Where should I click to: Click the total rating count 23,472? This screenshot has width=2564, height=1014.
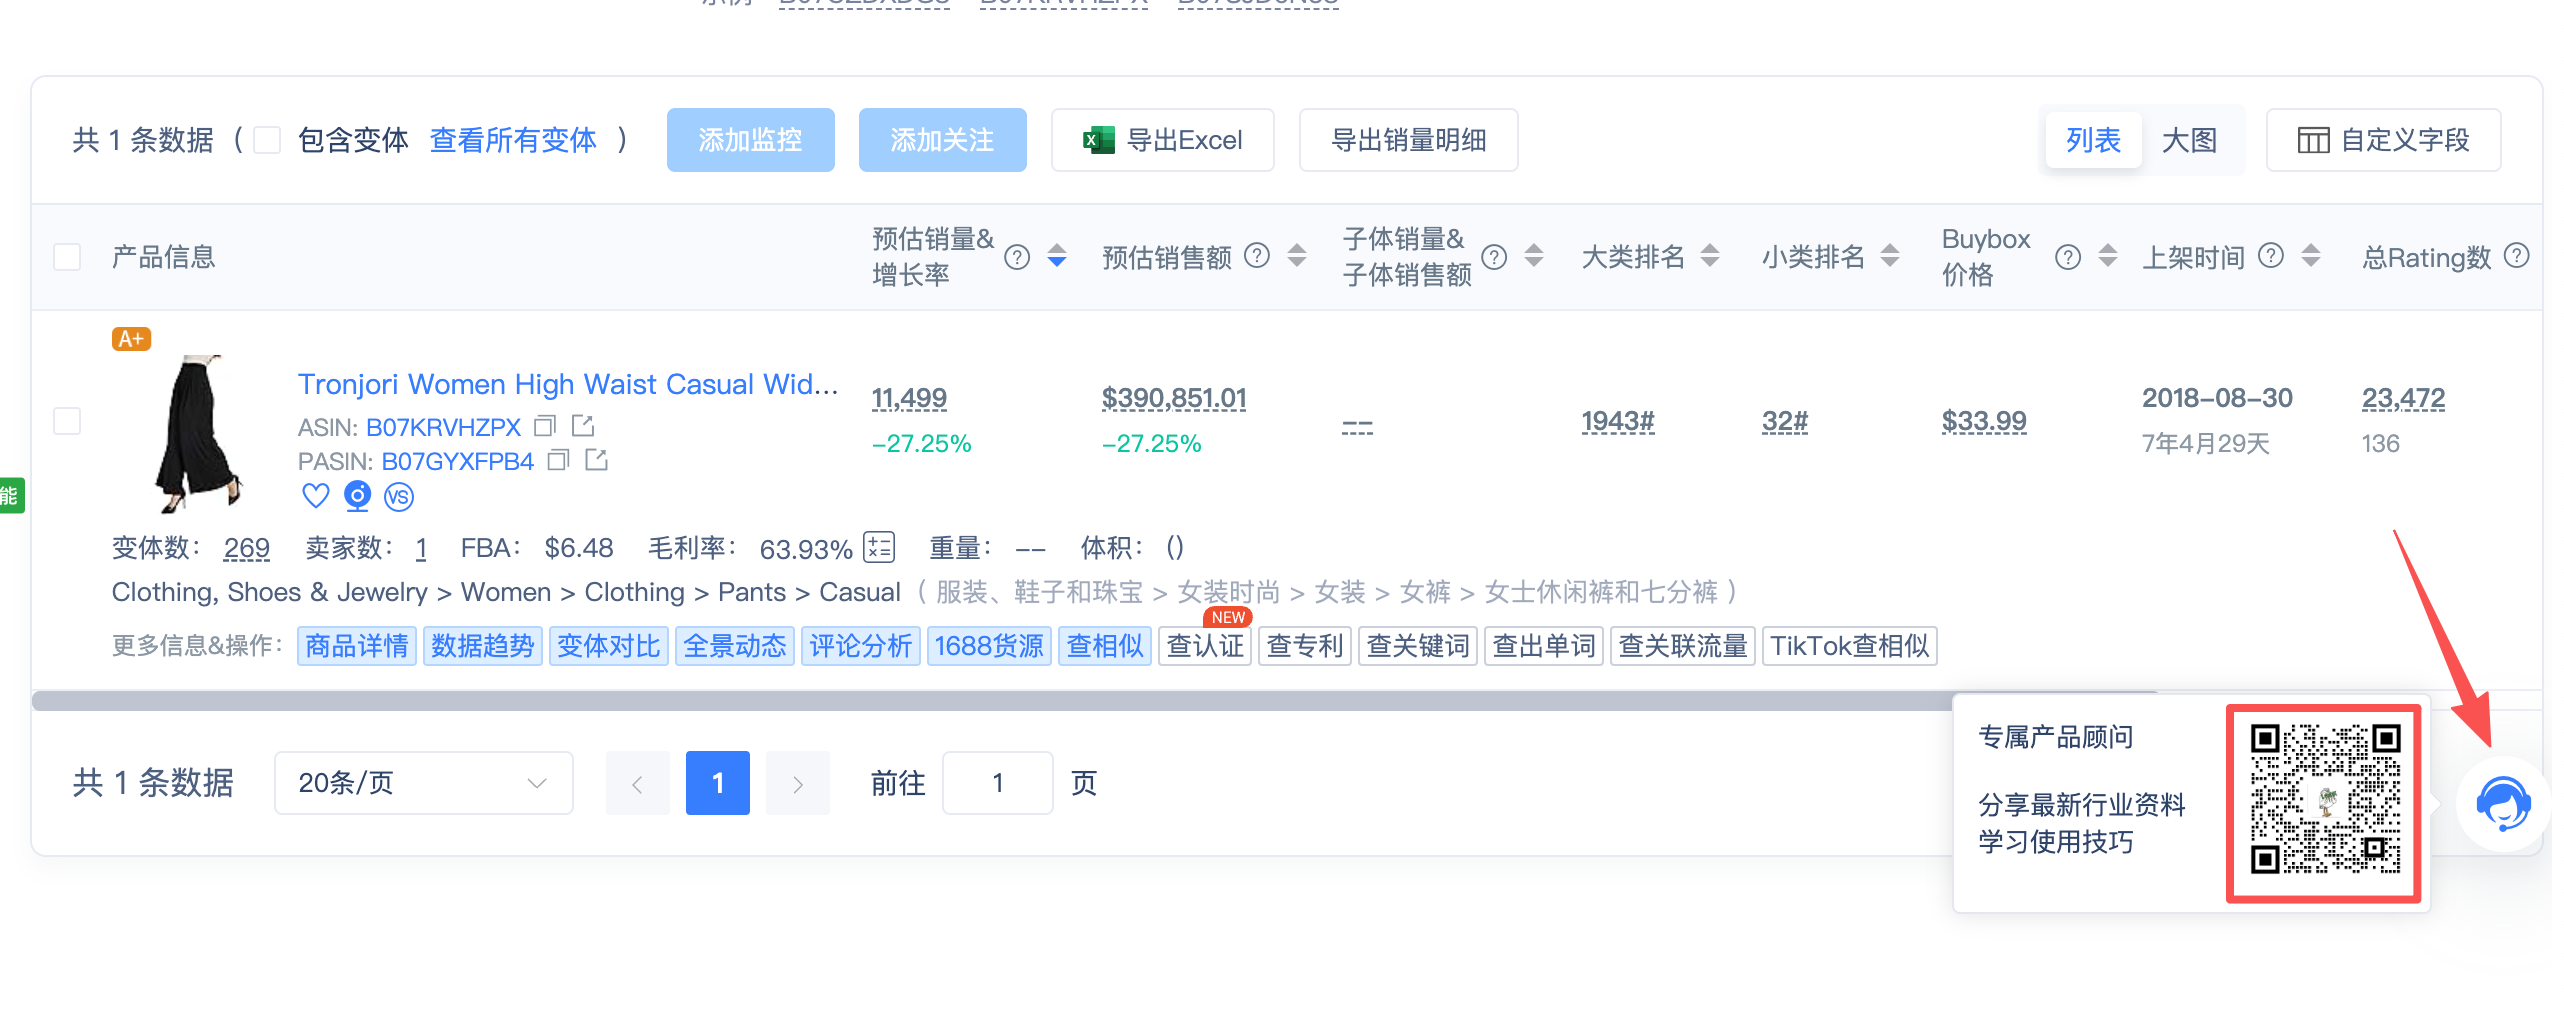pos(2403,399)
